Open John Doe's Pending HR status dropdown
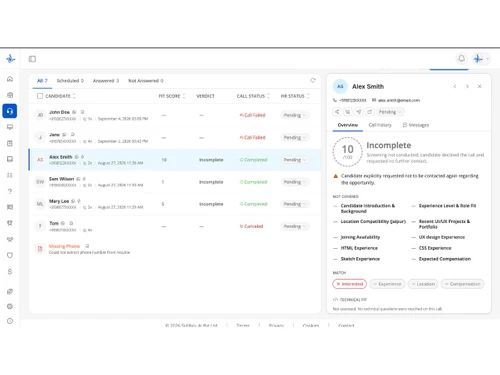 295,115
